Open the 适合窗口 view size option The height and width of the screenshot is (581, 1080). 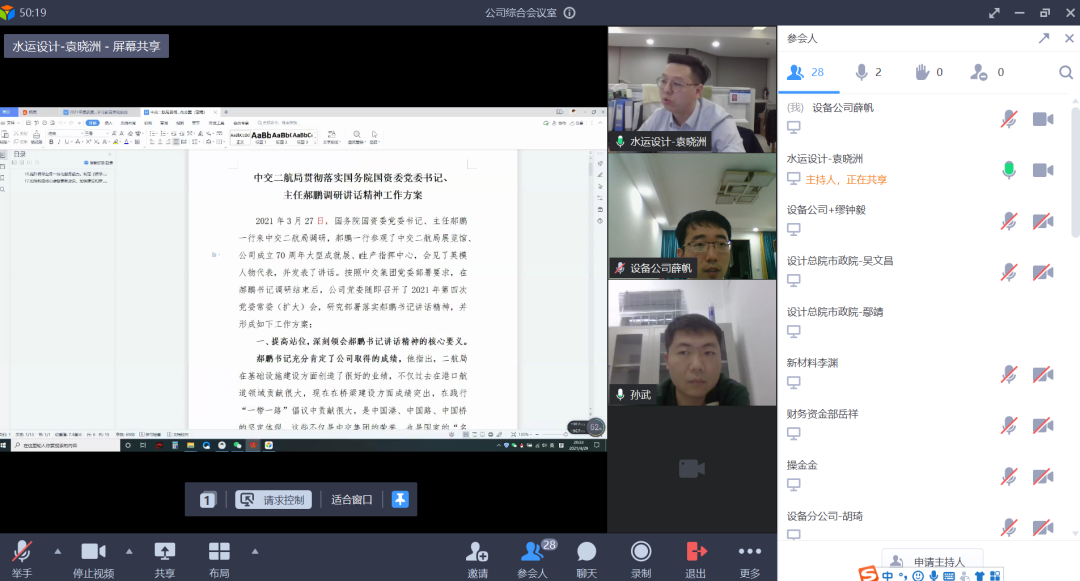click(x=352, y=500)
